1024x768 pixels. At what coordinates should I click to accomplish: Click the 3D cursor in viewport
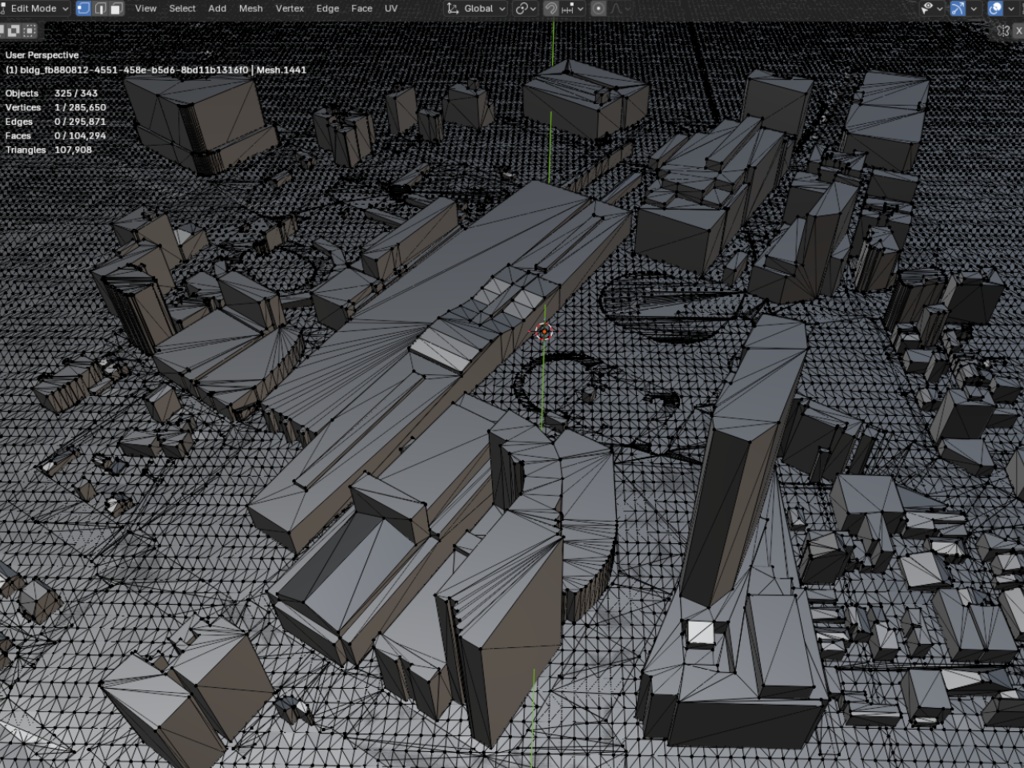click(x=544, y=332)
